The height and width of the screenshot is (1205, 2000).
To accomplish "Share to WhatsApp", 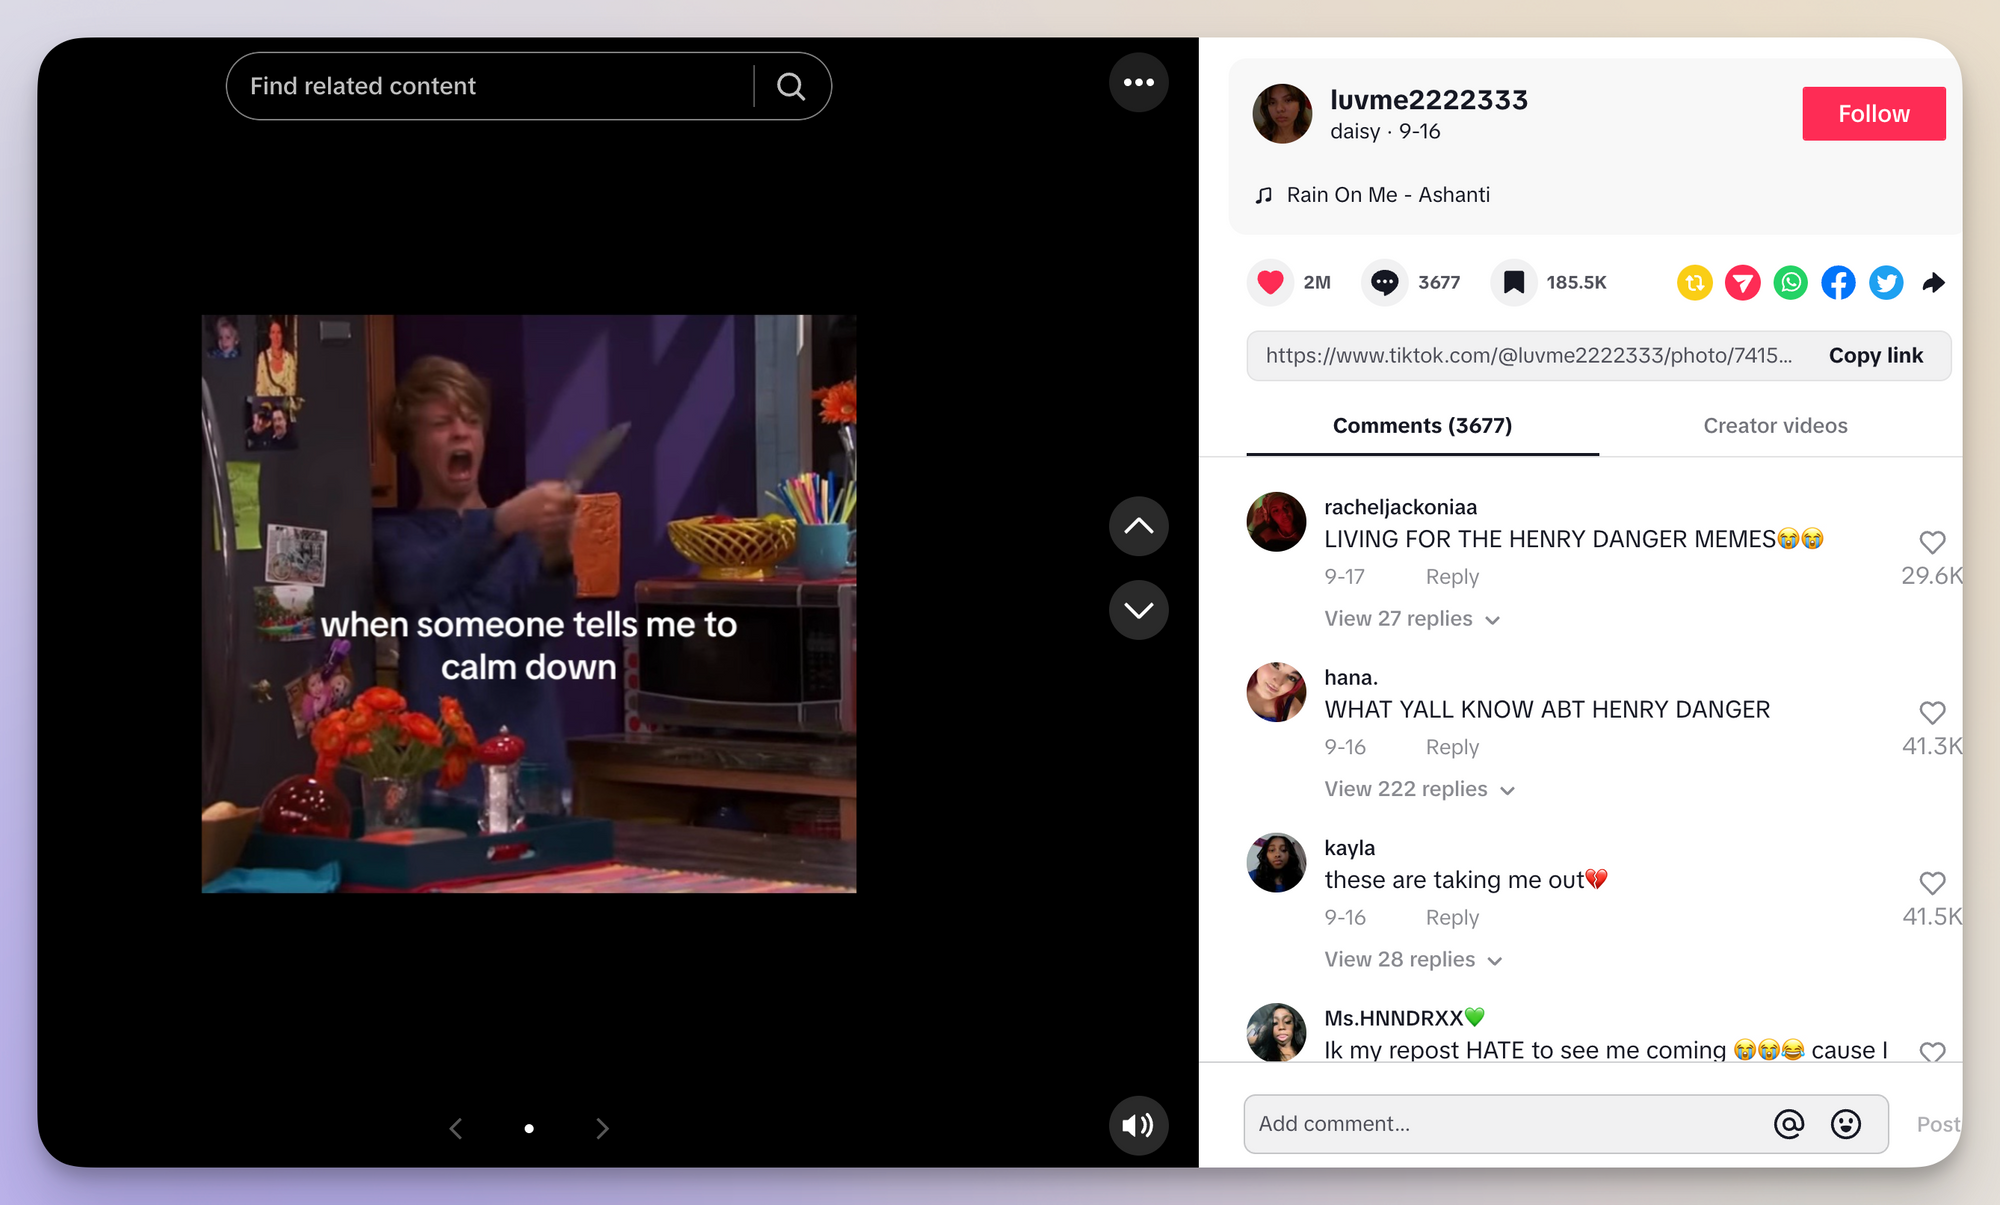I will 1790,283.
